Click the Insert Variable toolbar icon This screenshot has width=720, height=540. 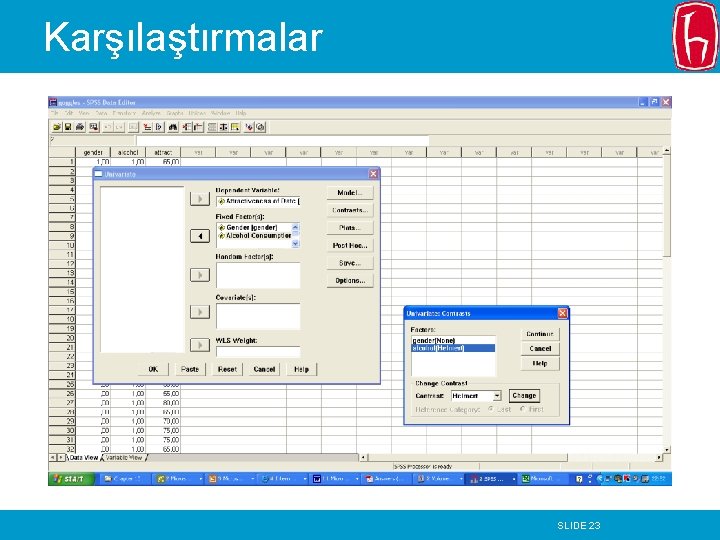point(198,127)
